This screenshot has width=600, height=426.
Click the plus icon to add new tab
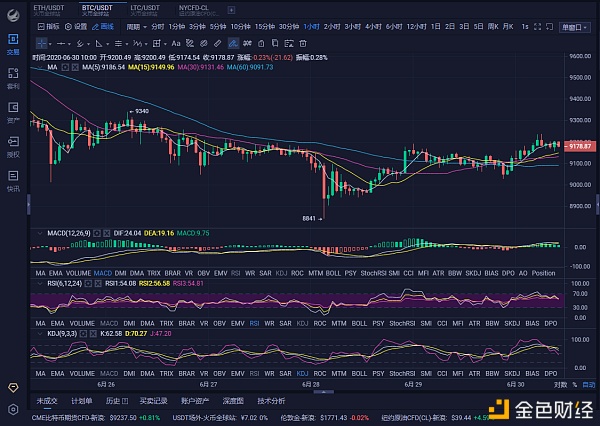(232, 8)
